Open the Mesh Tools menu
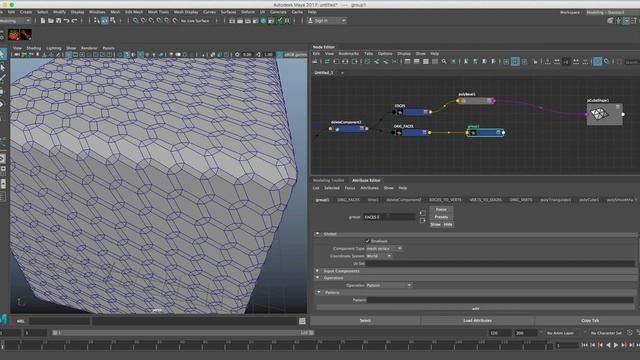This screenshot has width=640, height=360. pyautogui.click(x=158, y=12)
